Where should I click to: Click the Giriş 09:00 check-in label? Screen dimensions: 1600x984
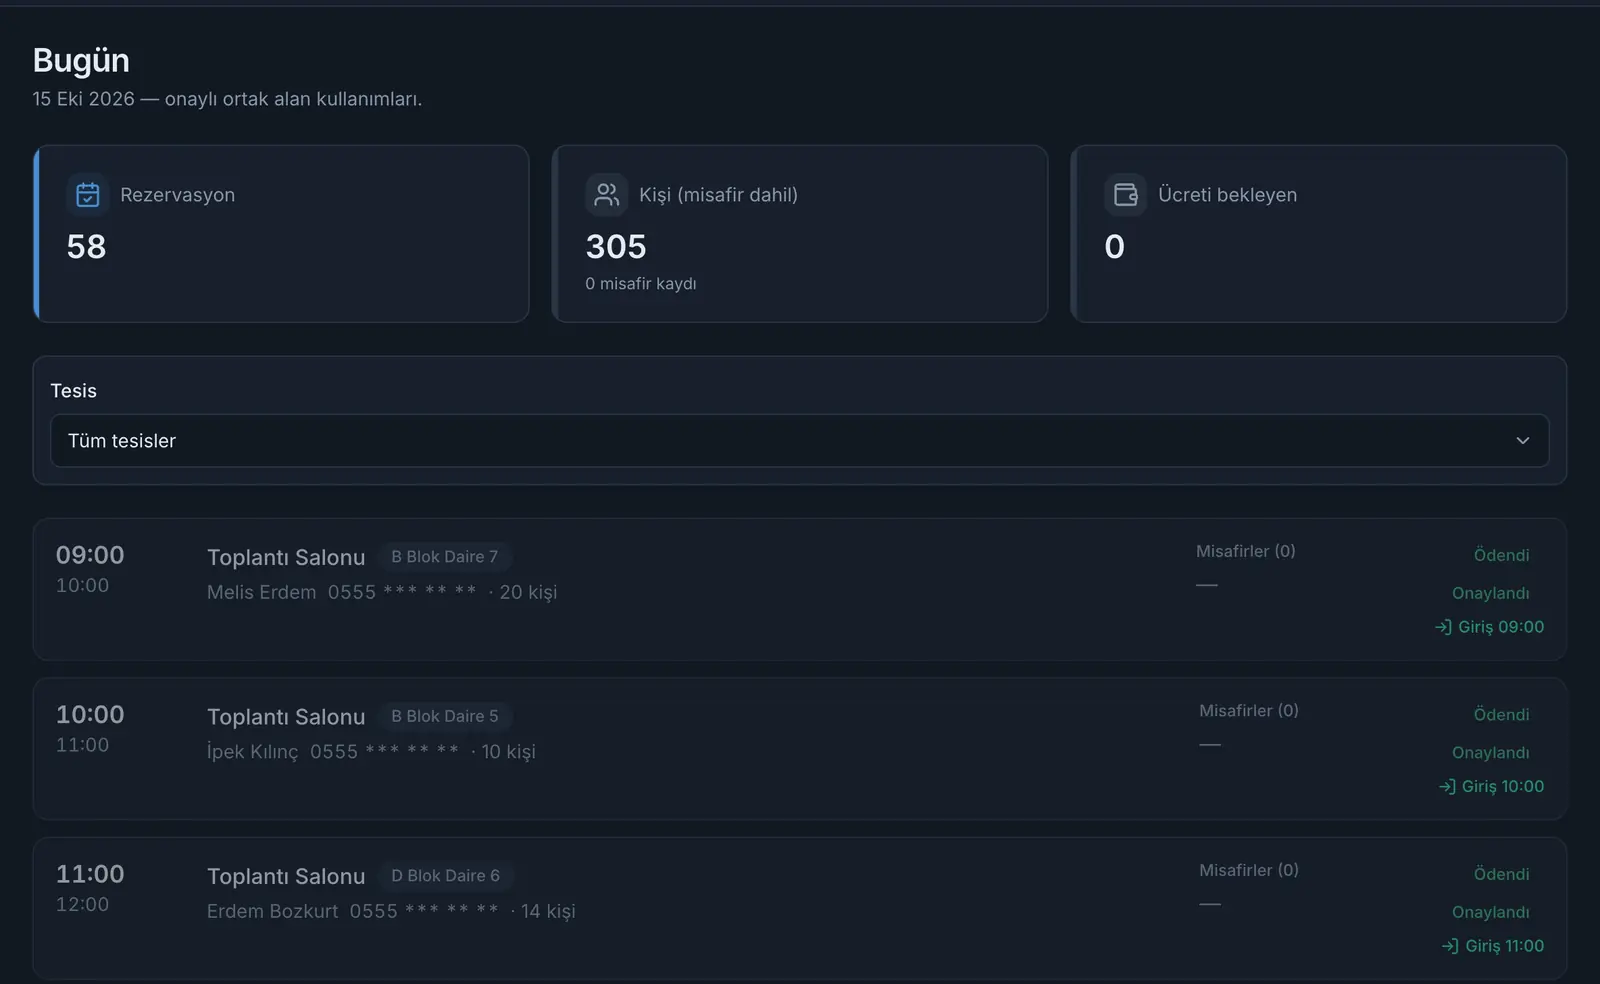tap(1501, 627)
